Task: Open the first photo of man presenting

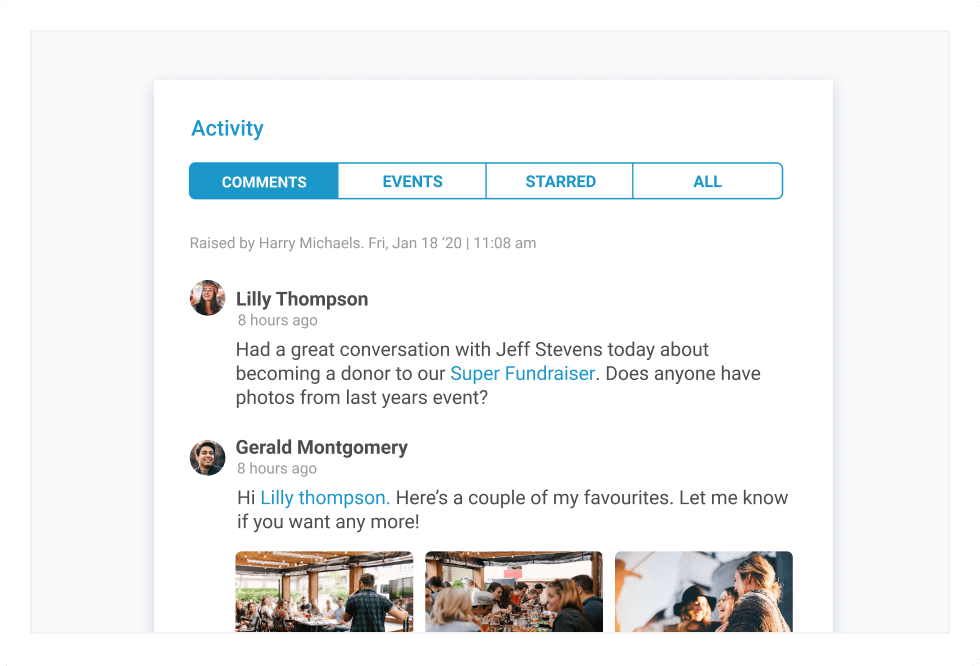Action: coord(324,591)
